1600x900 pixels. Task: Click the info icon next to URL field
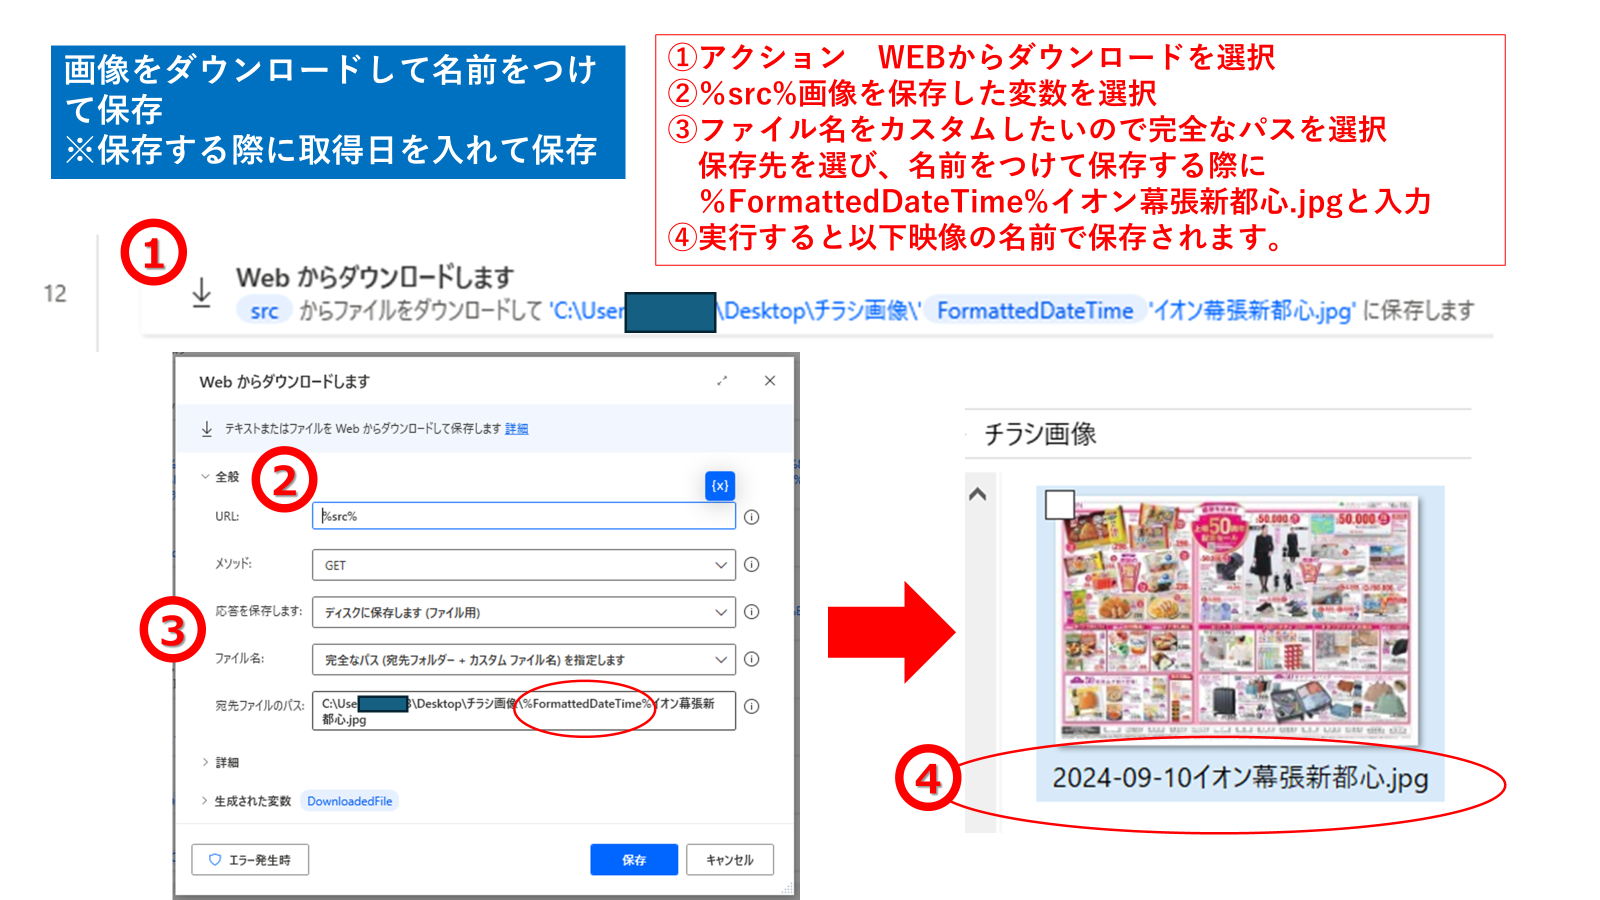[752, 517]
